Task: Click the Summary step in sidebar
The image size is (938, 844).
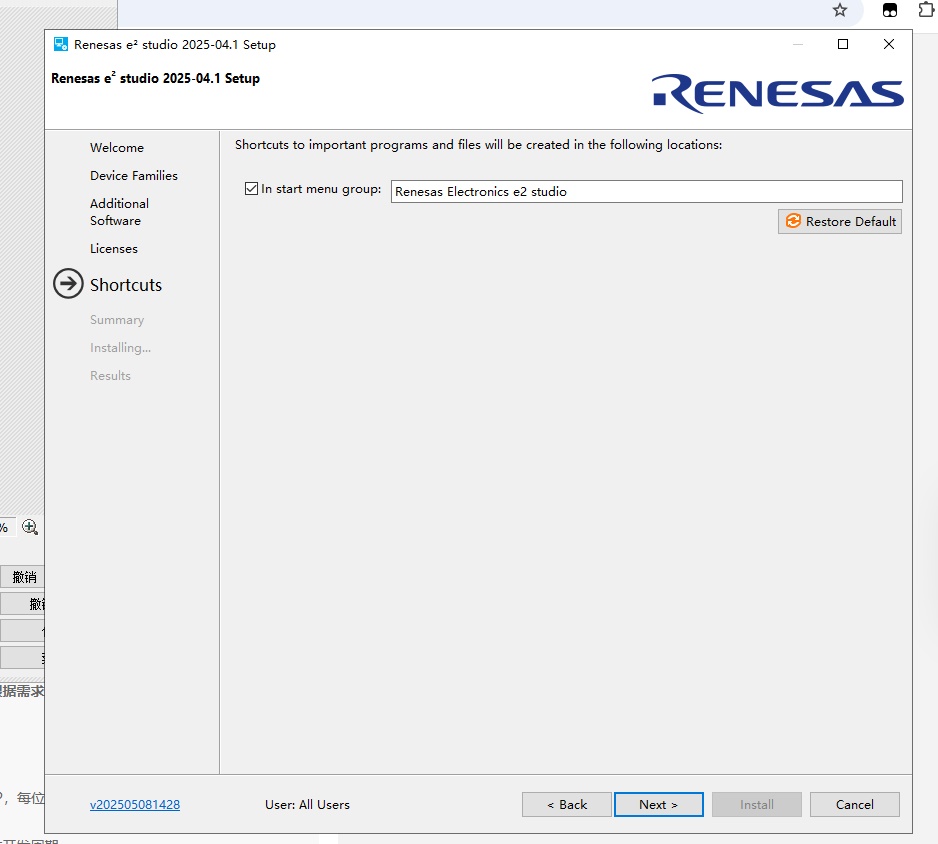Action: (117, 320)
